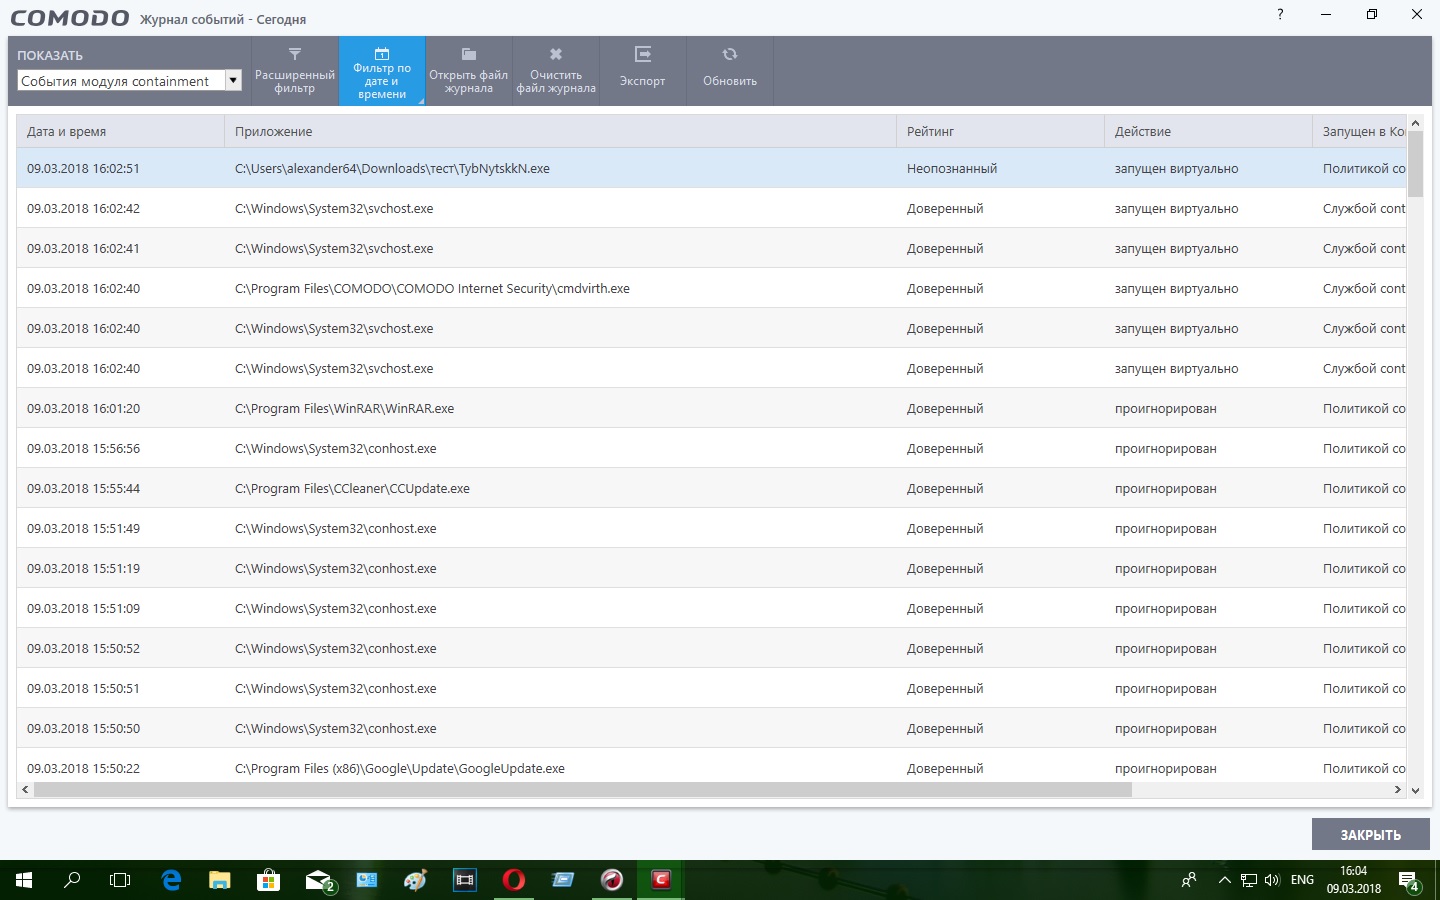Screen dimensions: 1440x900
Task: Open Opera browser from the taskbar
Action: coord(513,880)
